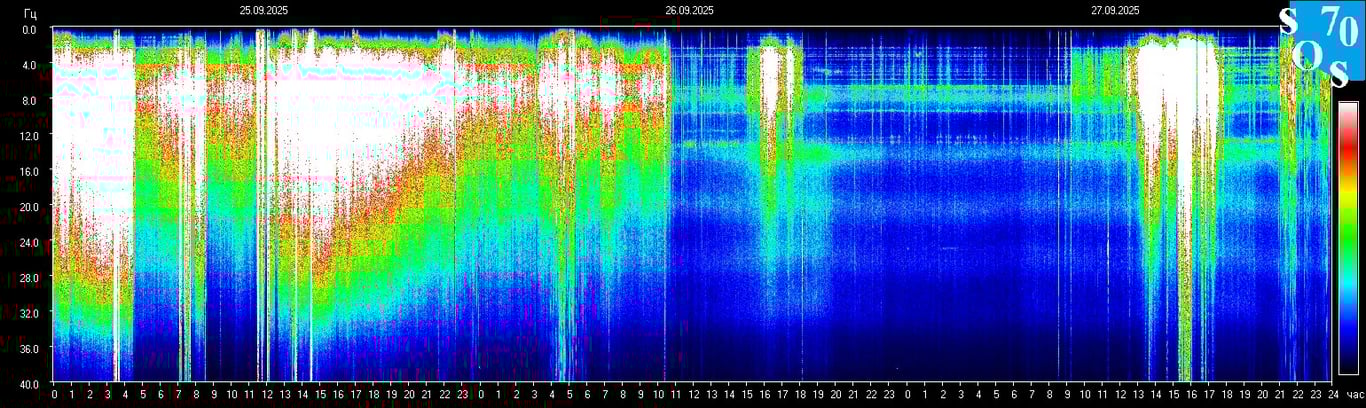Viewport: 1366px width, 408px height.
Task: Click the 36.0 frequency axis label
Action: point(29,348)
